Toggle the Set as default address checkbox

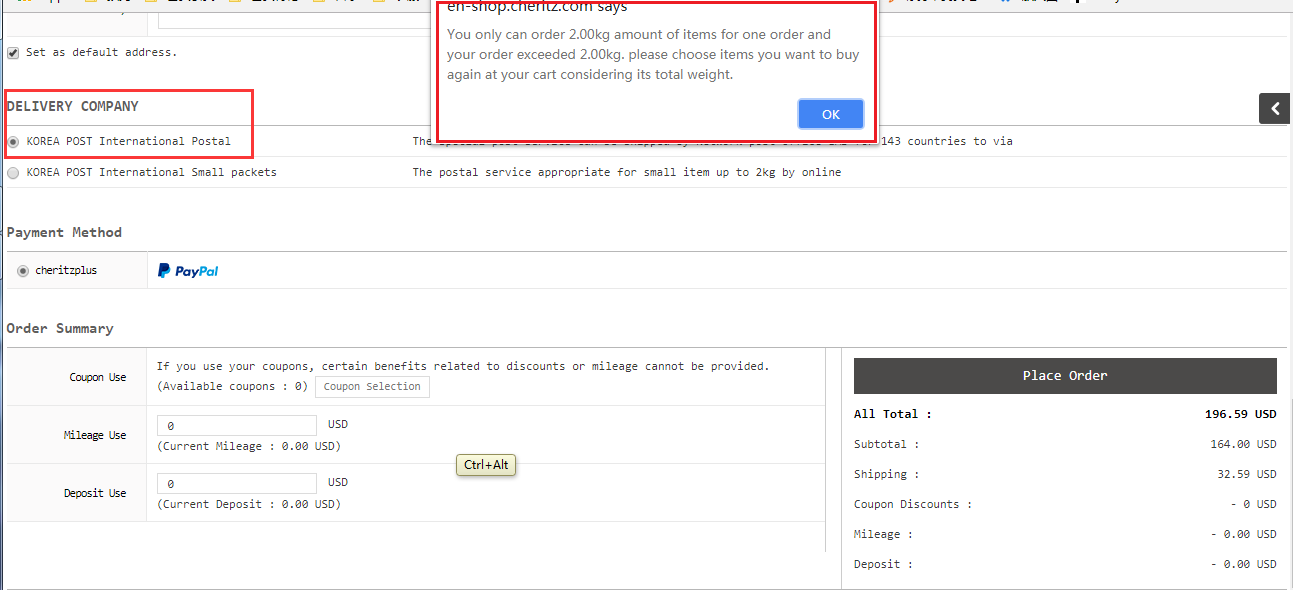[13, 53]
